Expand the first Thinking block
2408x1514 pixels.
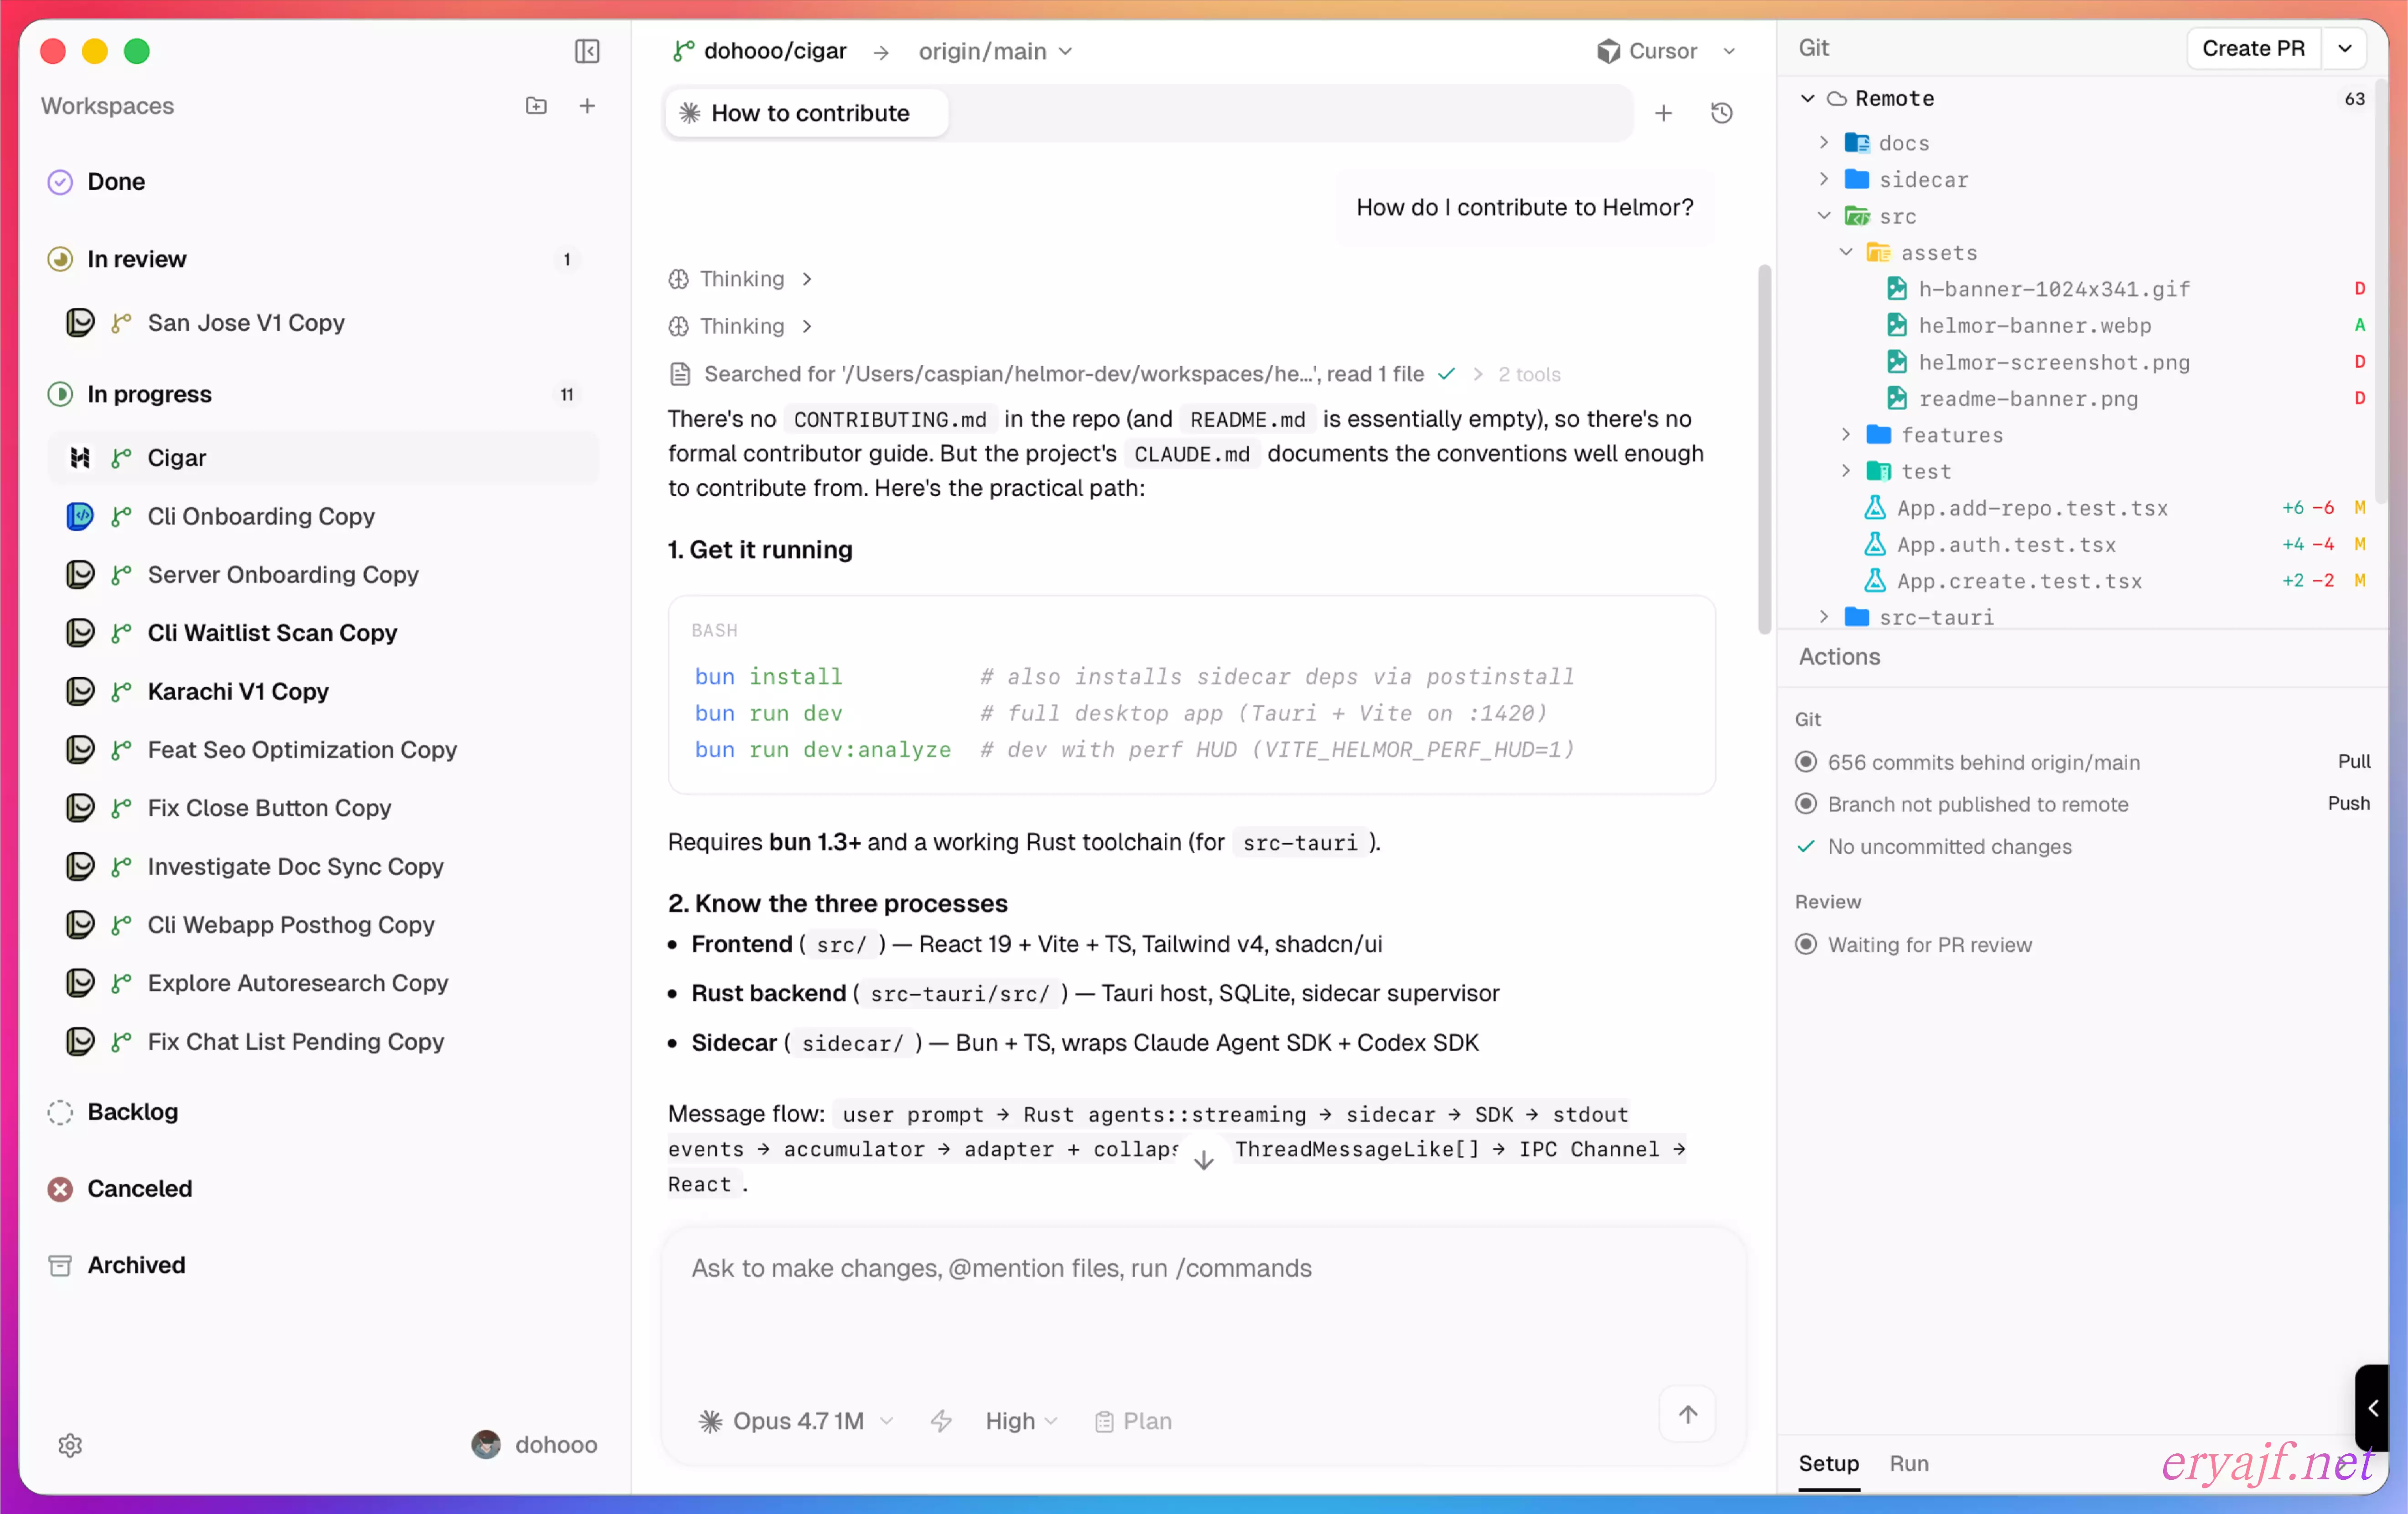pyautogui.click(x=740, y=279)
